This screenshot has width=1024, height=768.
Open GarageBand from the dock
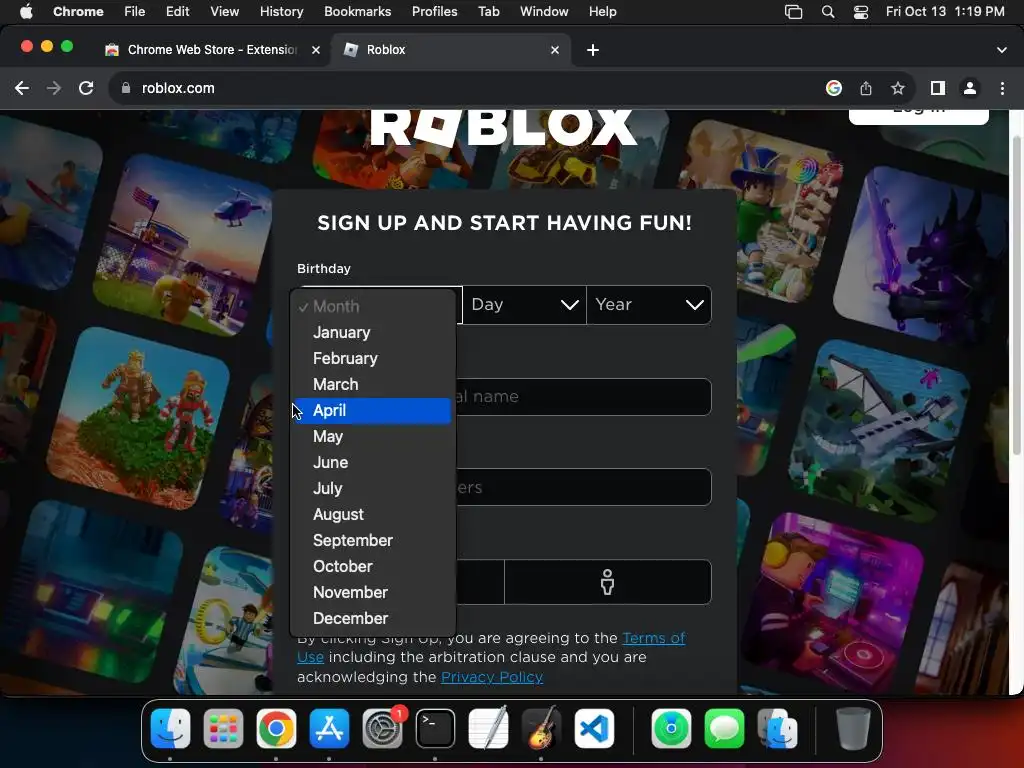(x=541, y=728)
